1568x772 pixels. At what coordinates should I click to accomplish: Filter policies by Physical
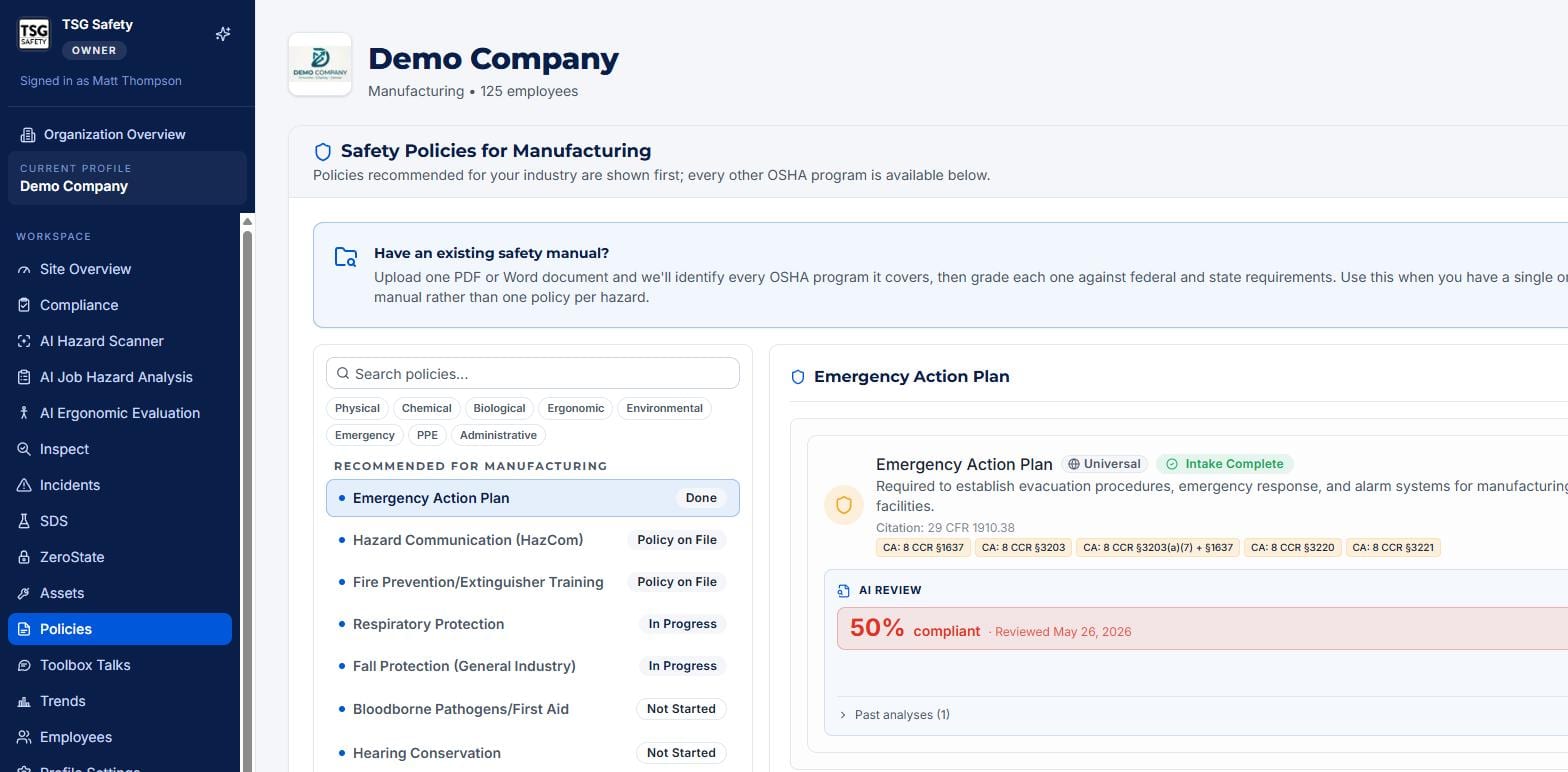click(357, 408)
